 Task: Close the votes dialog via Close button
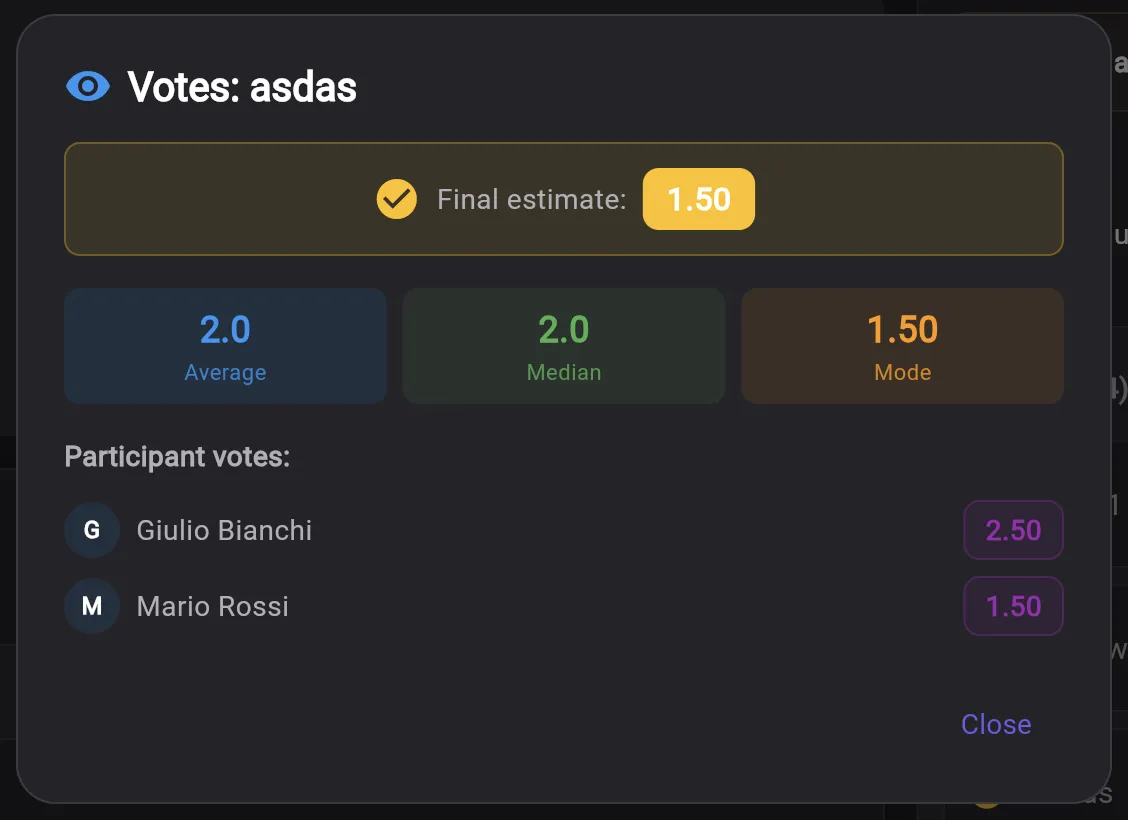pyautogui.click(x=995, y=724)
